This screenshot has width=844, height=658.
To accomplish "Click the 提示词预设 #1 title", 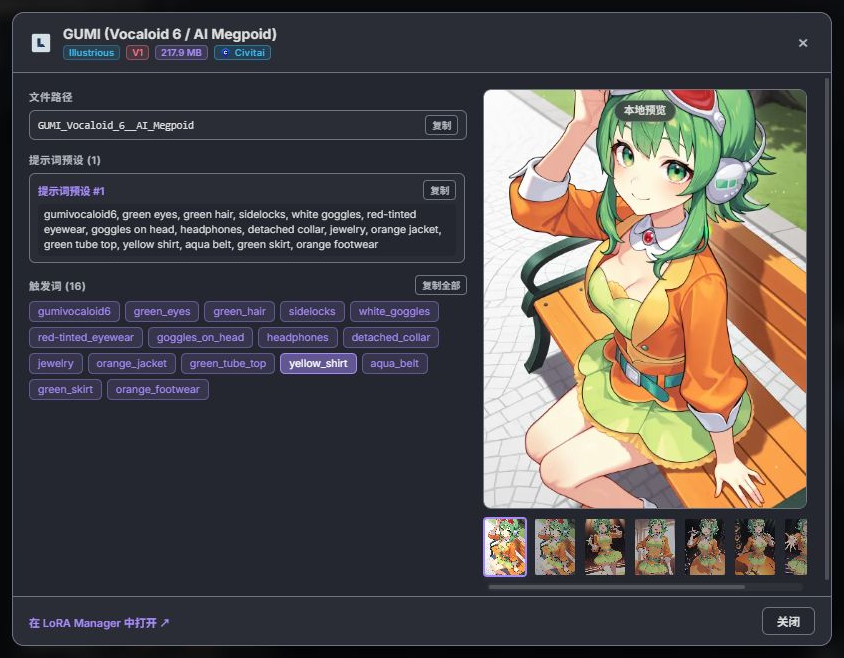I will click(71, 191).
